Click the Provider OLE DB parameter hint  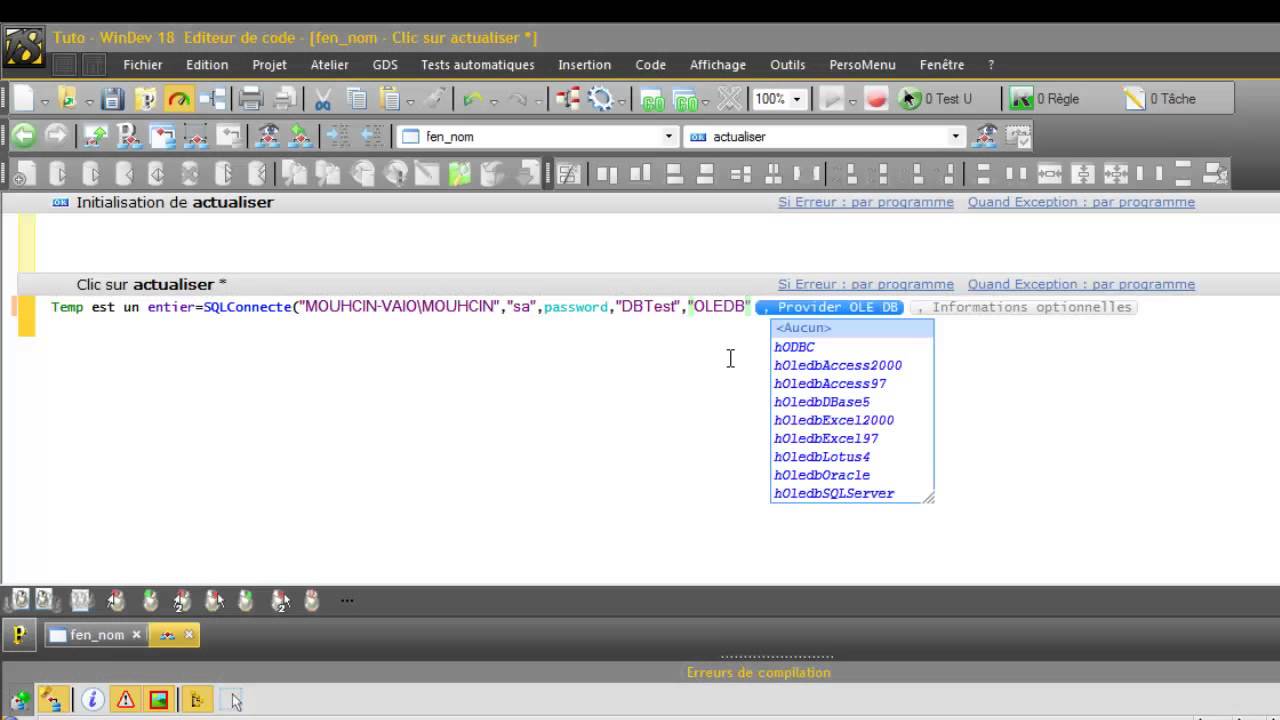(830, 307)
